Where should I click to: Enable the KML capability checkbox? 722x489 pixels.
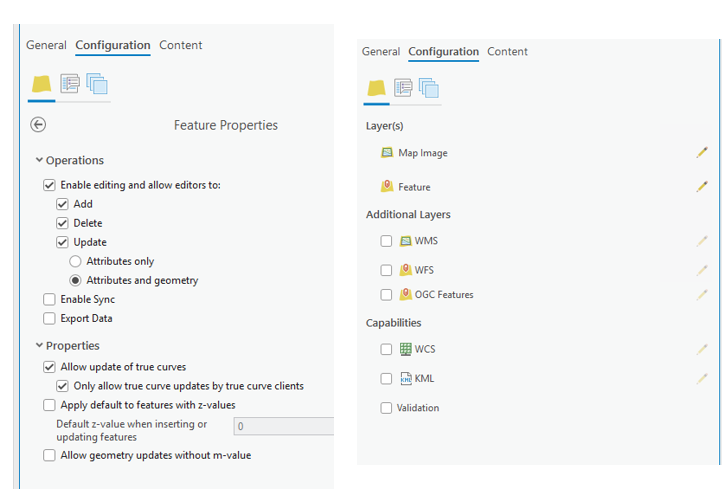click(386, 379)
